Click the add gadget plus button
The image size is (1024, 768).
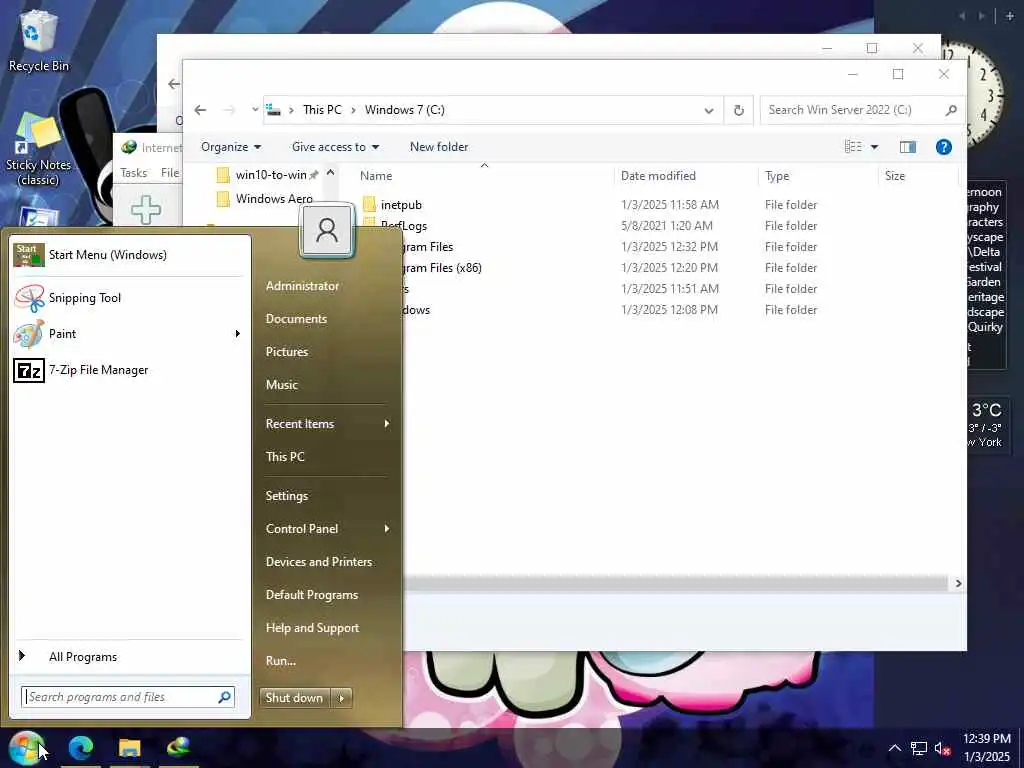pos(1009,16)
